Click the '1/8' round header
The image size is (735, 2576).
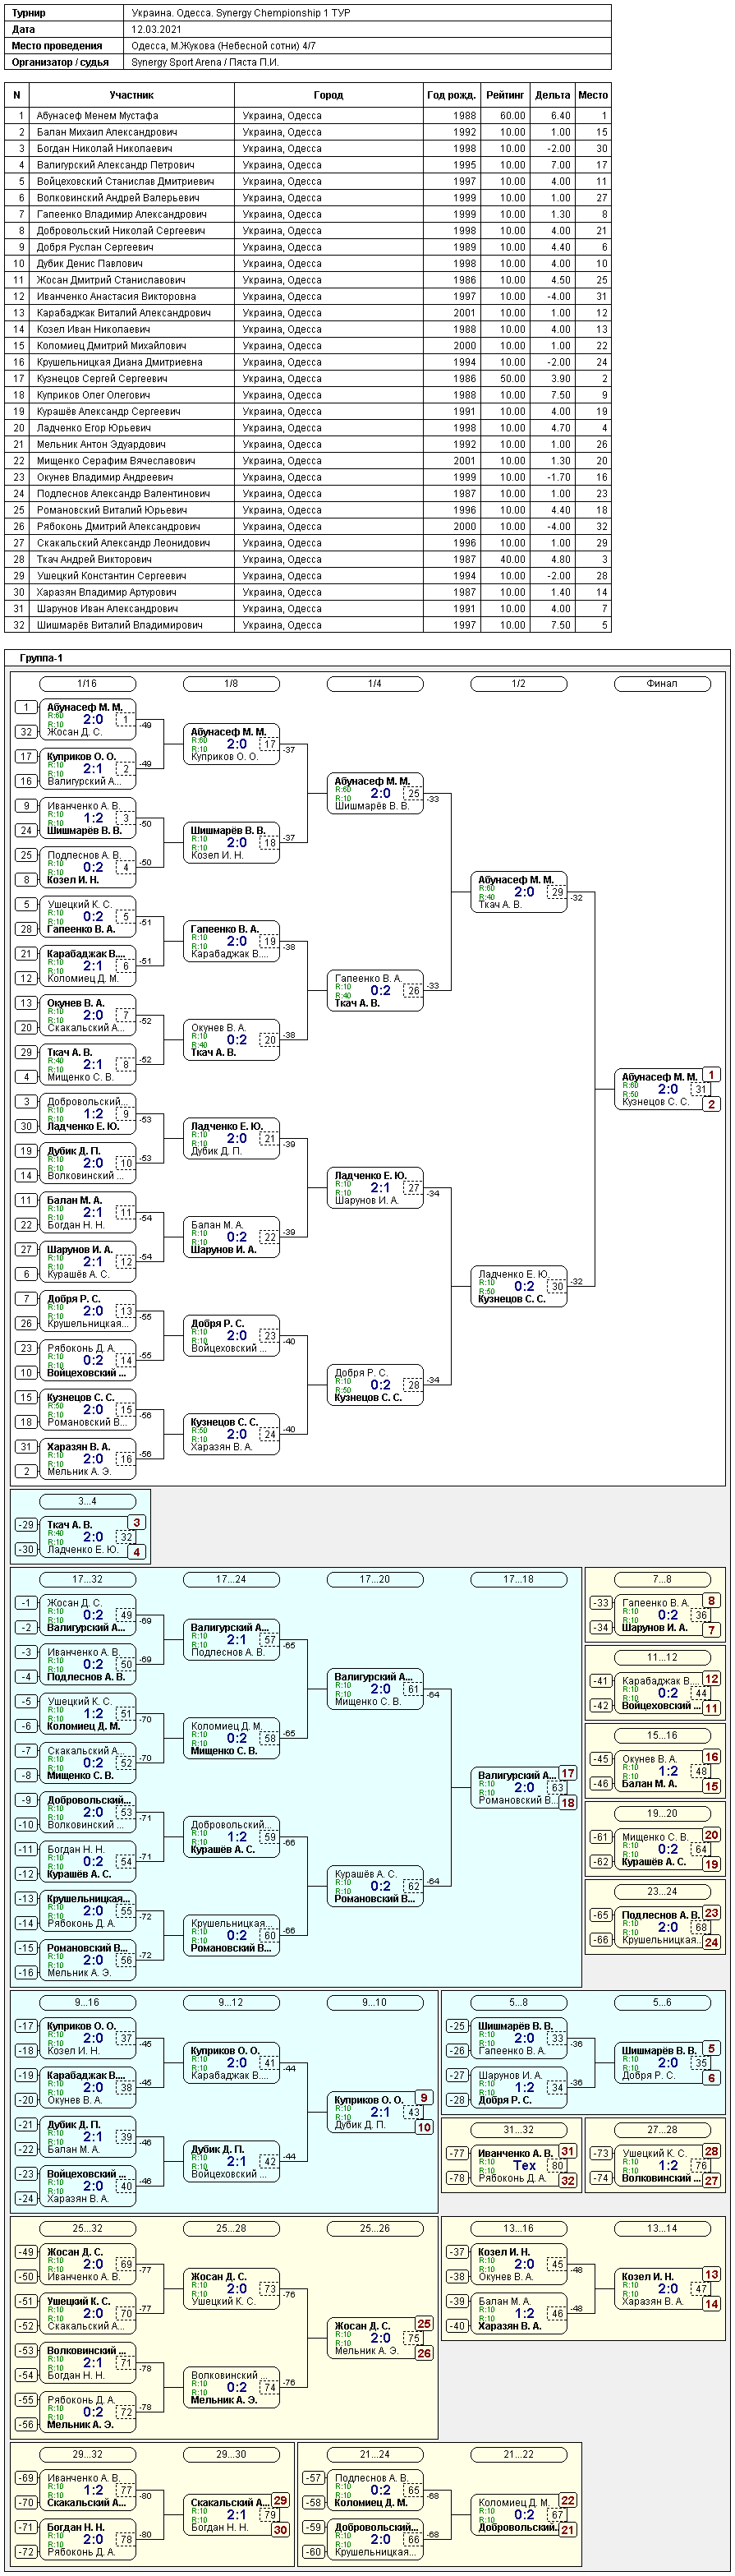231,684
